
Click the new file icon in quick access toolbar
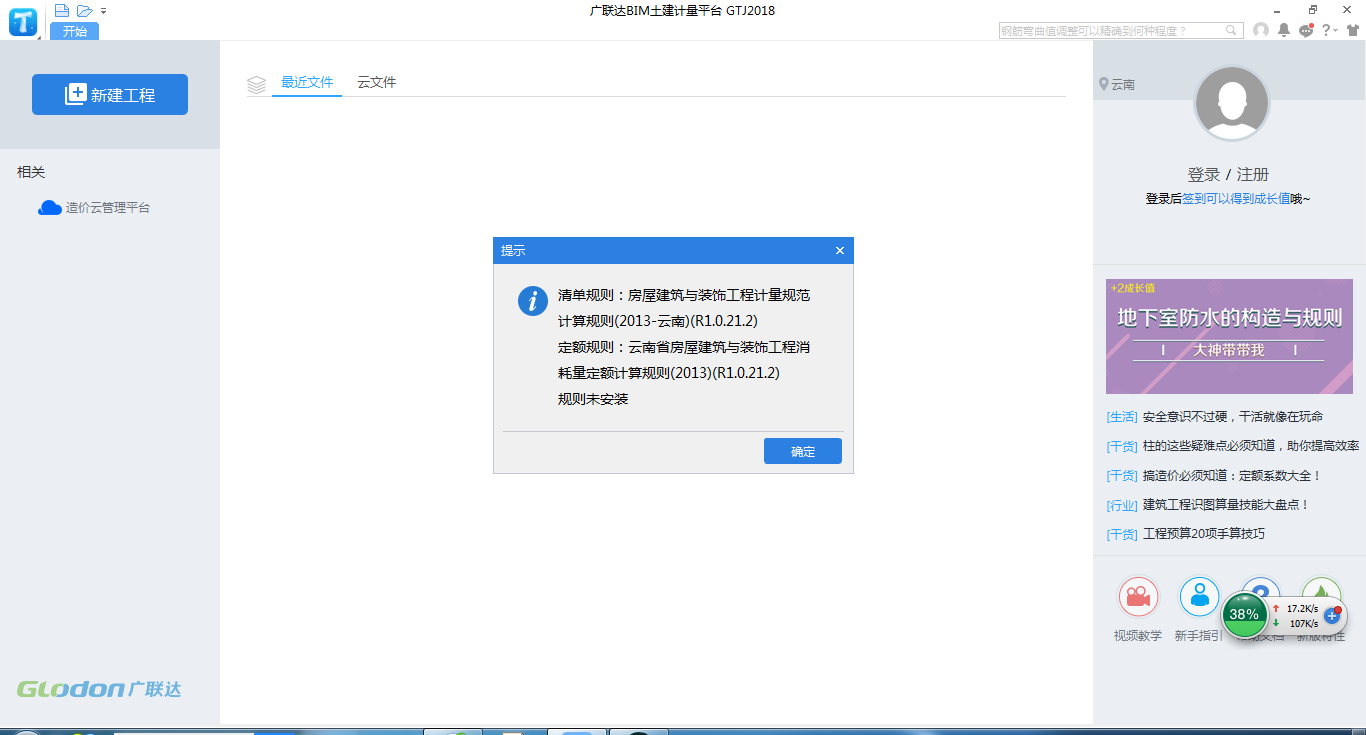tap(62, 10)
